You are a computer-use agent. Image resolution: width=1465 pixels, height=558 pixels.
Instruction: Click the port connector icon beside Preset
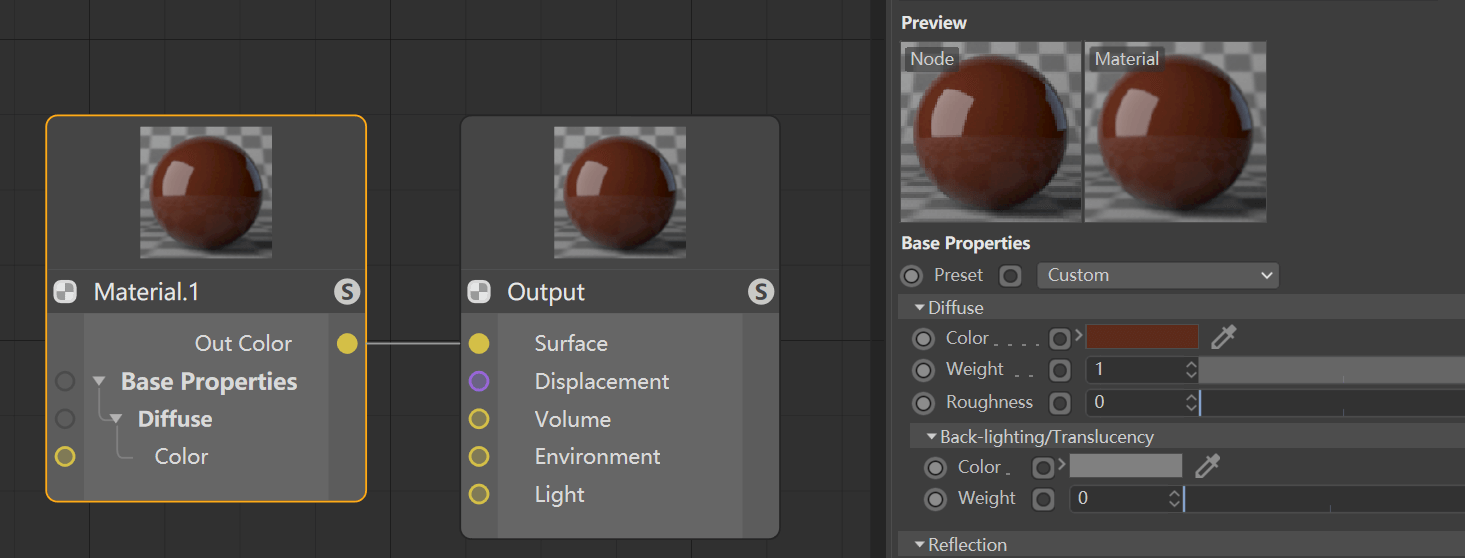tap(1011, 275)
